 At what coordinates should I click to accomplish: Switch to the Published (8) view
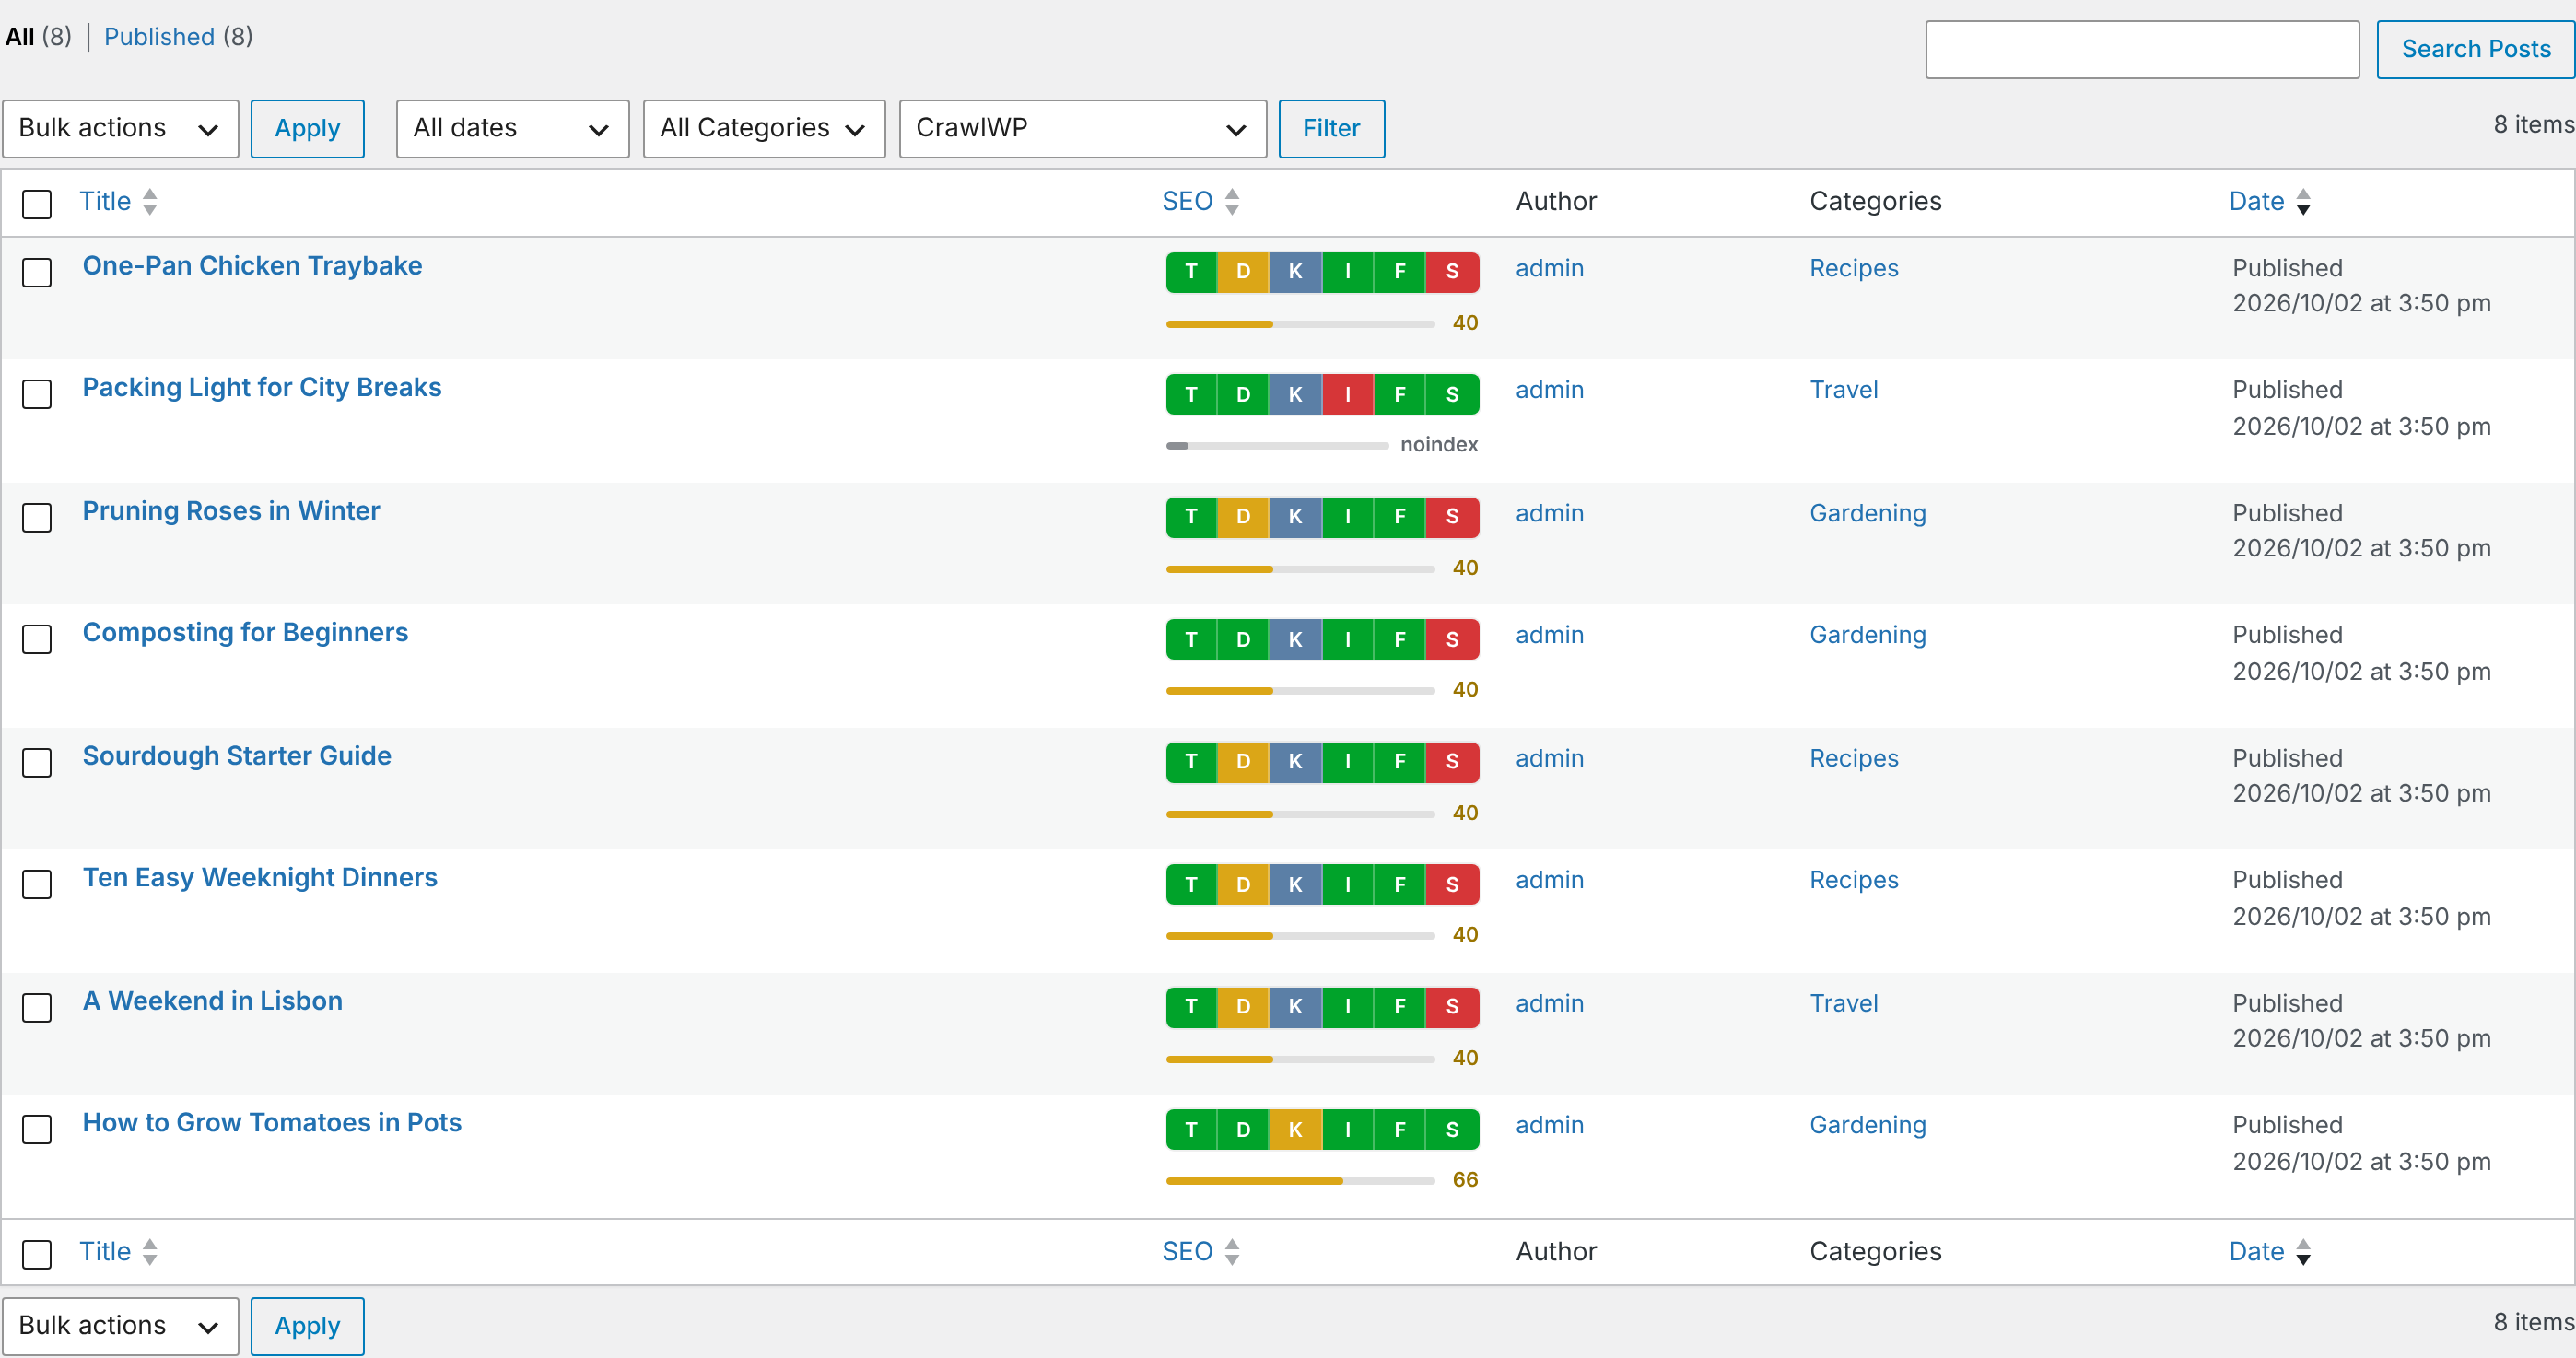click(x=178, y=37)
